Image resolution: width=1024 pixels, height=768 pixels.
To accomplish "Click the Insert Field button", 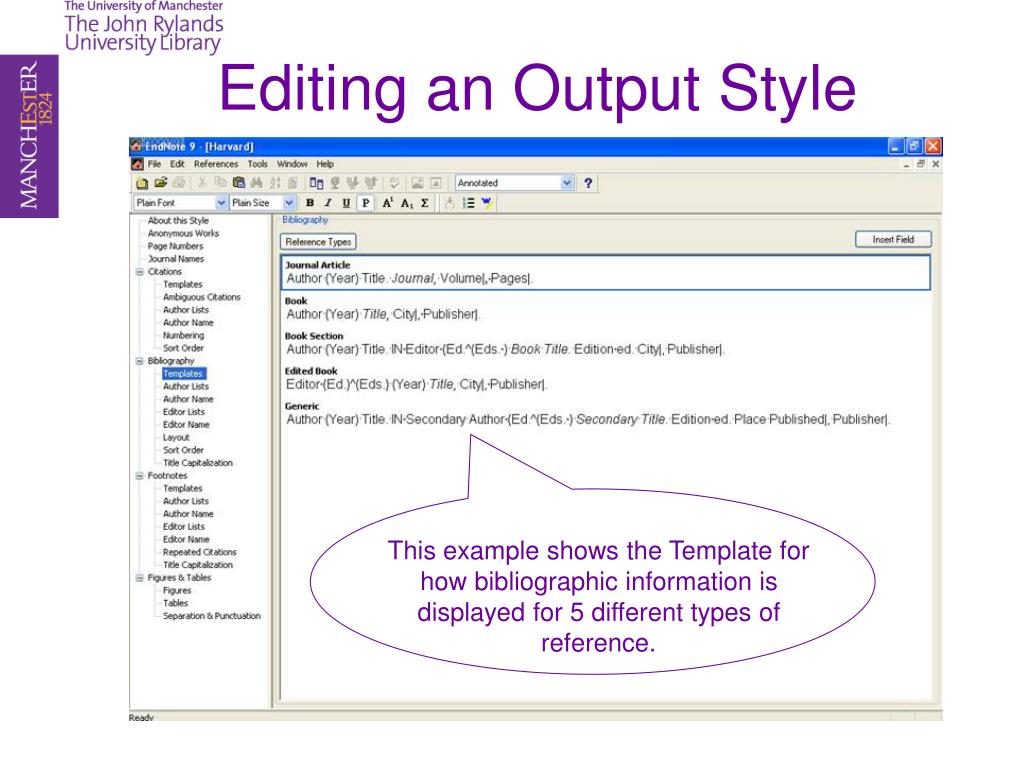I will pos(893,239).
